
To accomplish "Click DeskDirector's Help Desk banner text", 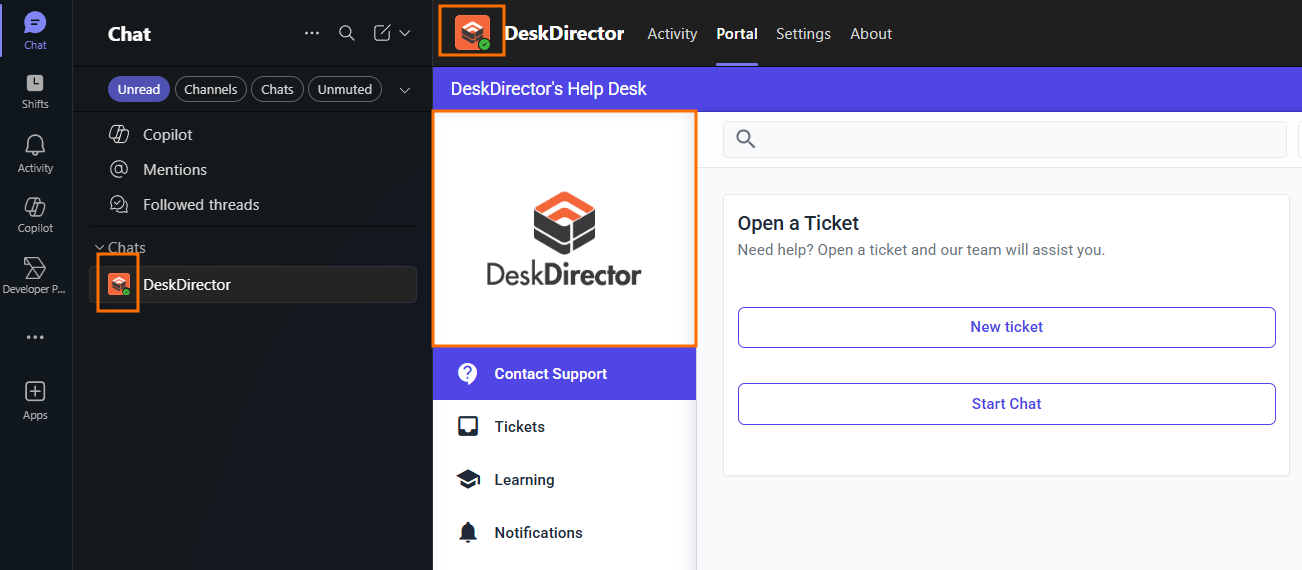I will coord(549,89).
